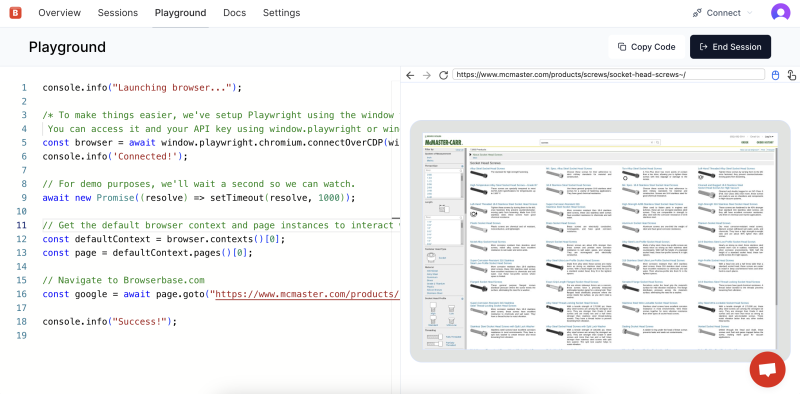This screenshot has width=800, height=394.
Task: Open the Overview tab
Action: coord(59,13)
